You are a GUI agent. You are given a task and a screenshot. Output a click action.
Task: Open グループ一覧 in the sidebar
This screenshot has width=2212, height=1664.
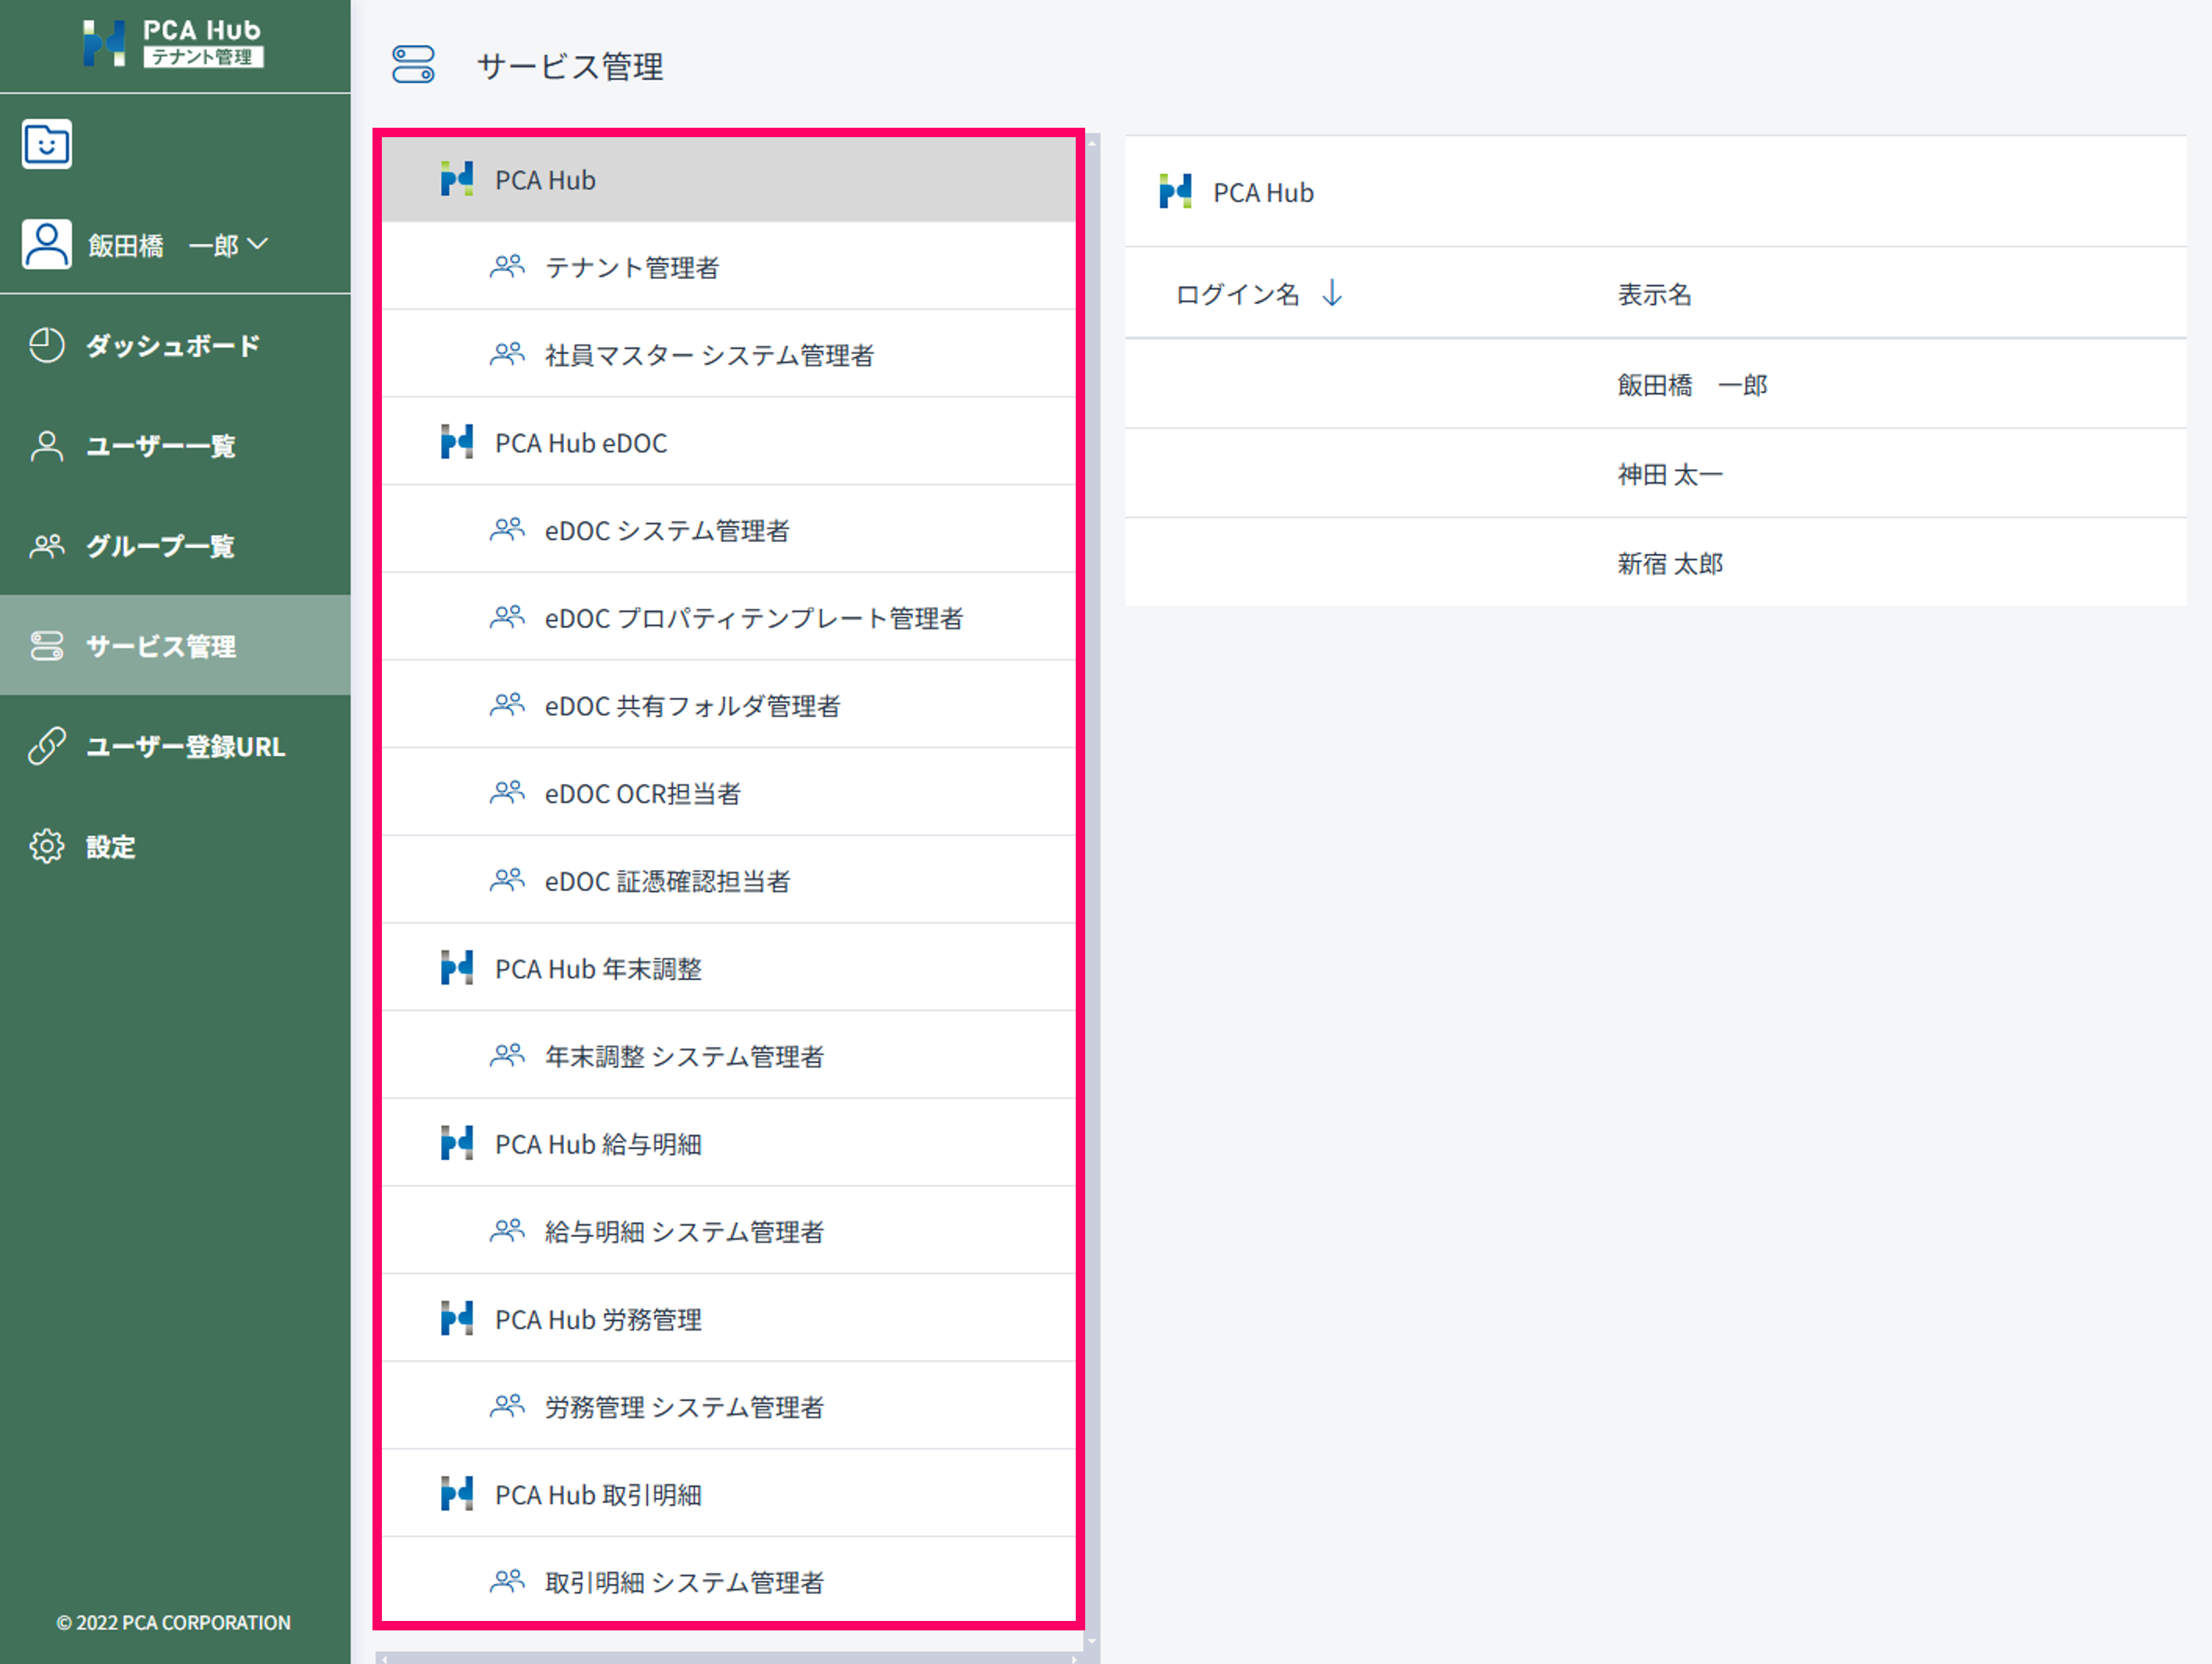[x=160, y=546]
